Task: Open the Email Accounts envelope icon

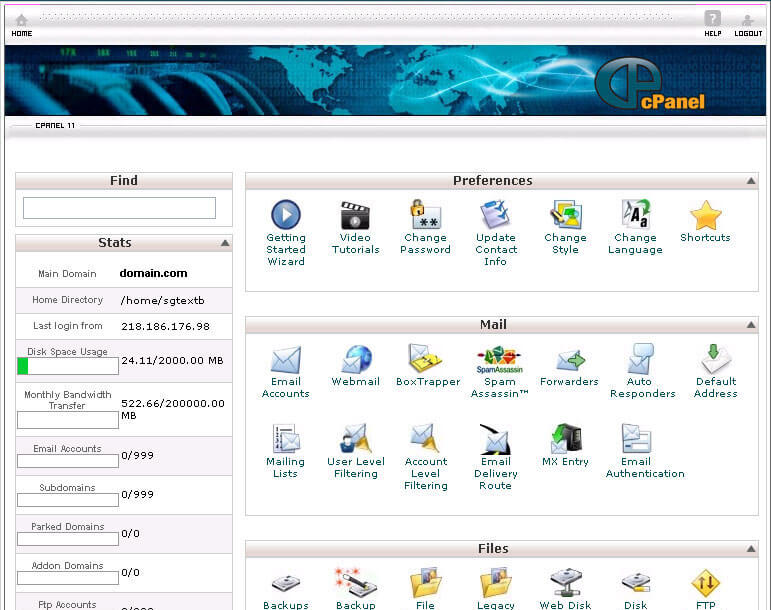Action: point(286,360)
